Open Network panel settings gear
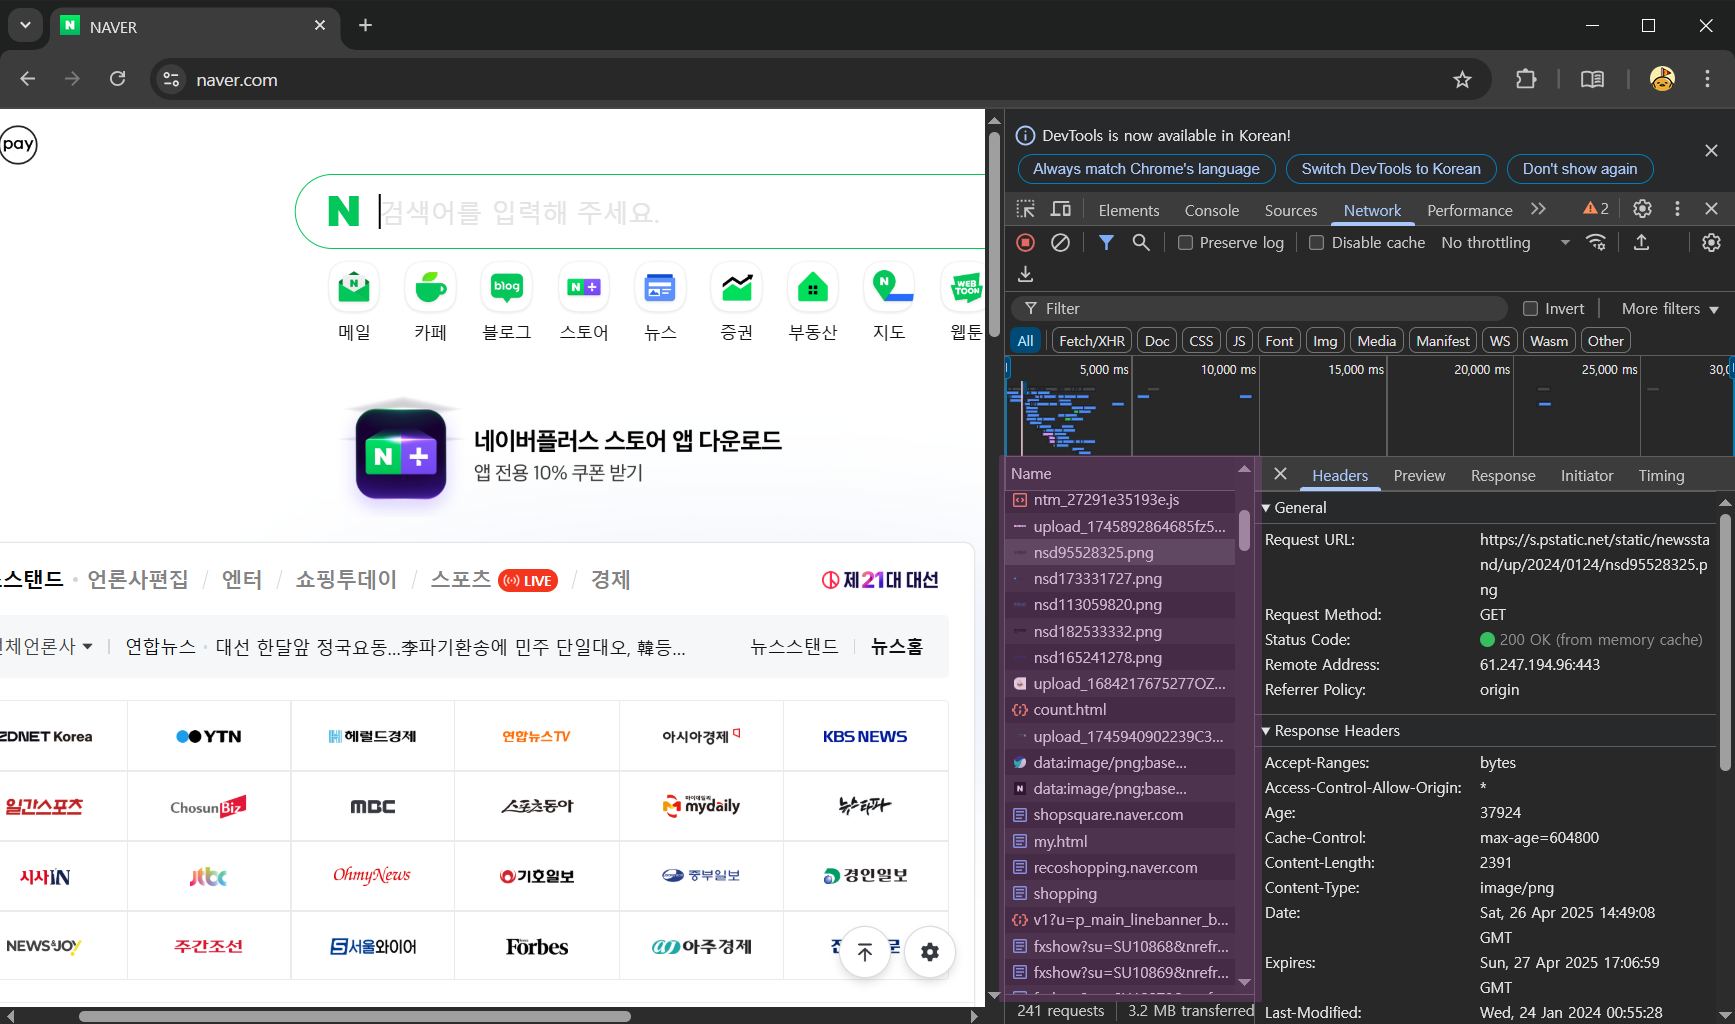The image size is (1735, 1024). [1711, 242]
